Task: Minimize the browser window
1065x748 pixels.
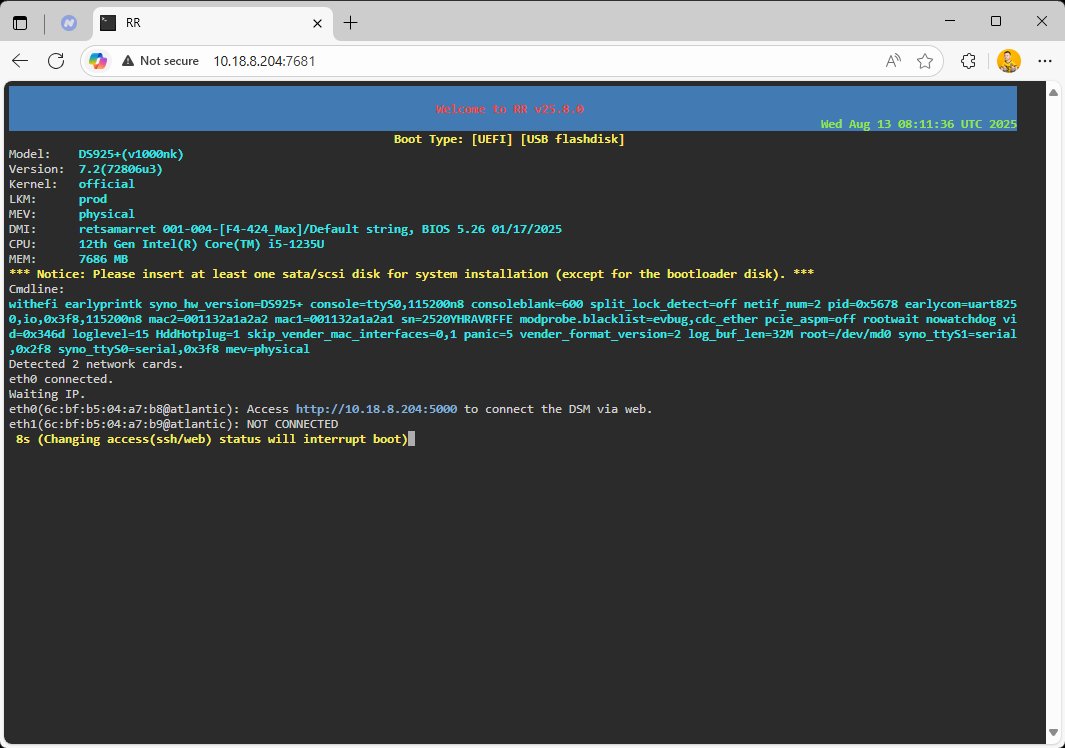Action: tap(950, 21)
